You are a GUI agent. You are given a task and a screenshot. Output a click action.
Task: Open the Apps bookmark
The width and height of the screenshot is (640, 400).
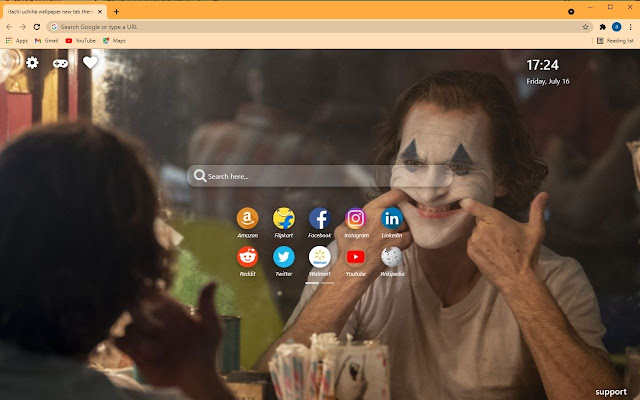17,40
